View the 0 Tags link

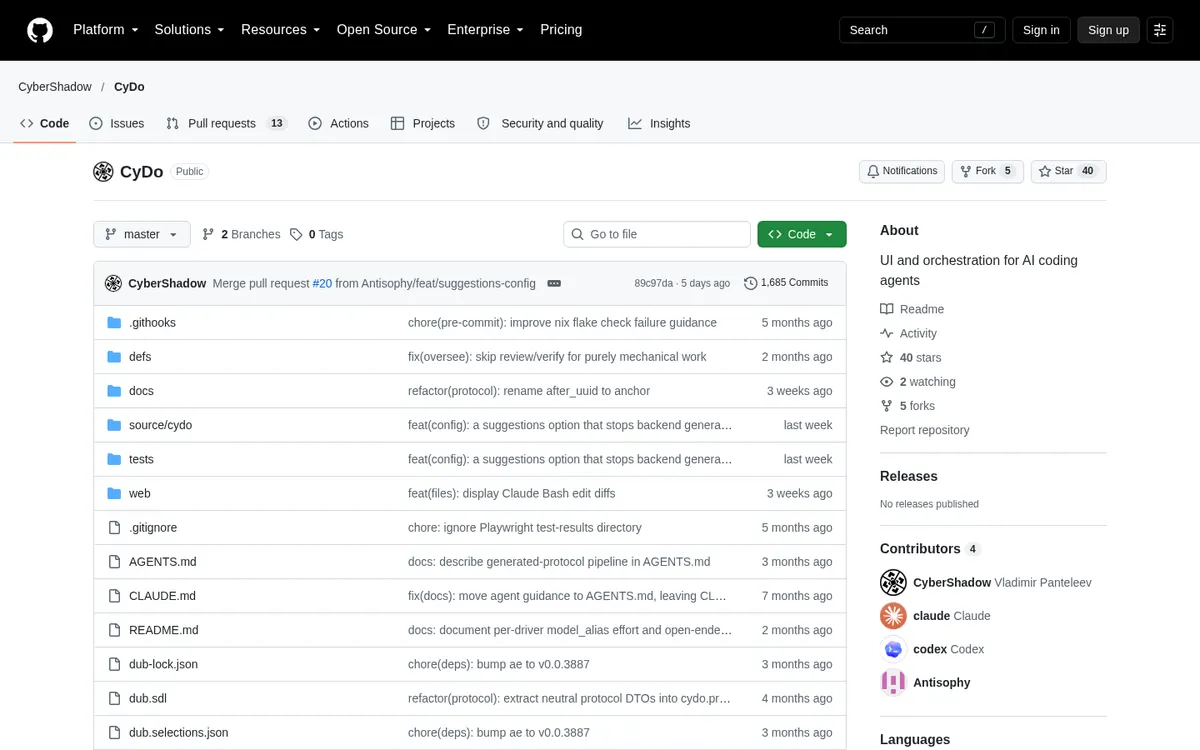pyautogui.click(x=316, y=234)
